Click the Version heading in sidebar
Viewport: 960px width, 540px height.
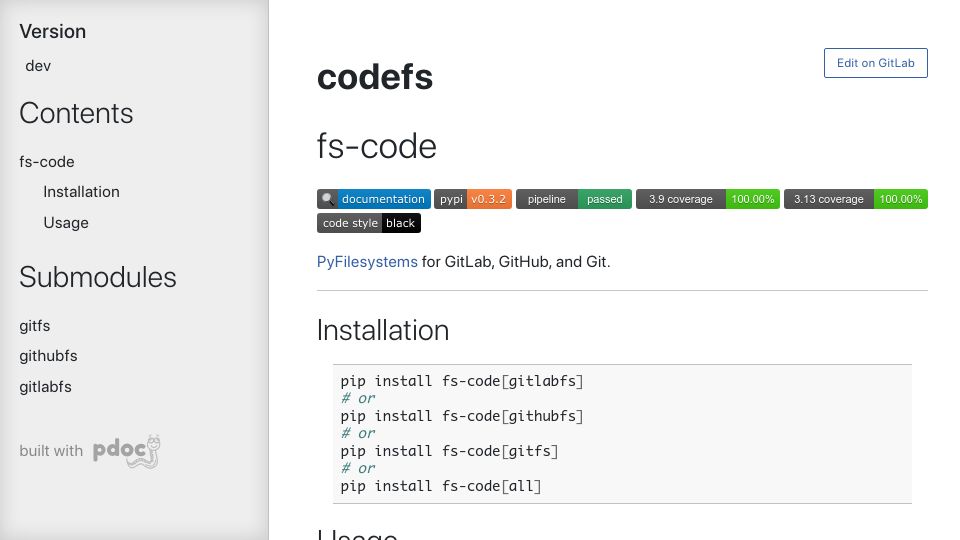(x=53, y=31)
